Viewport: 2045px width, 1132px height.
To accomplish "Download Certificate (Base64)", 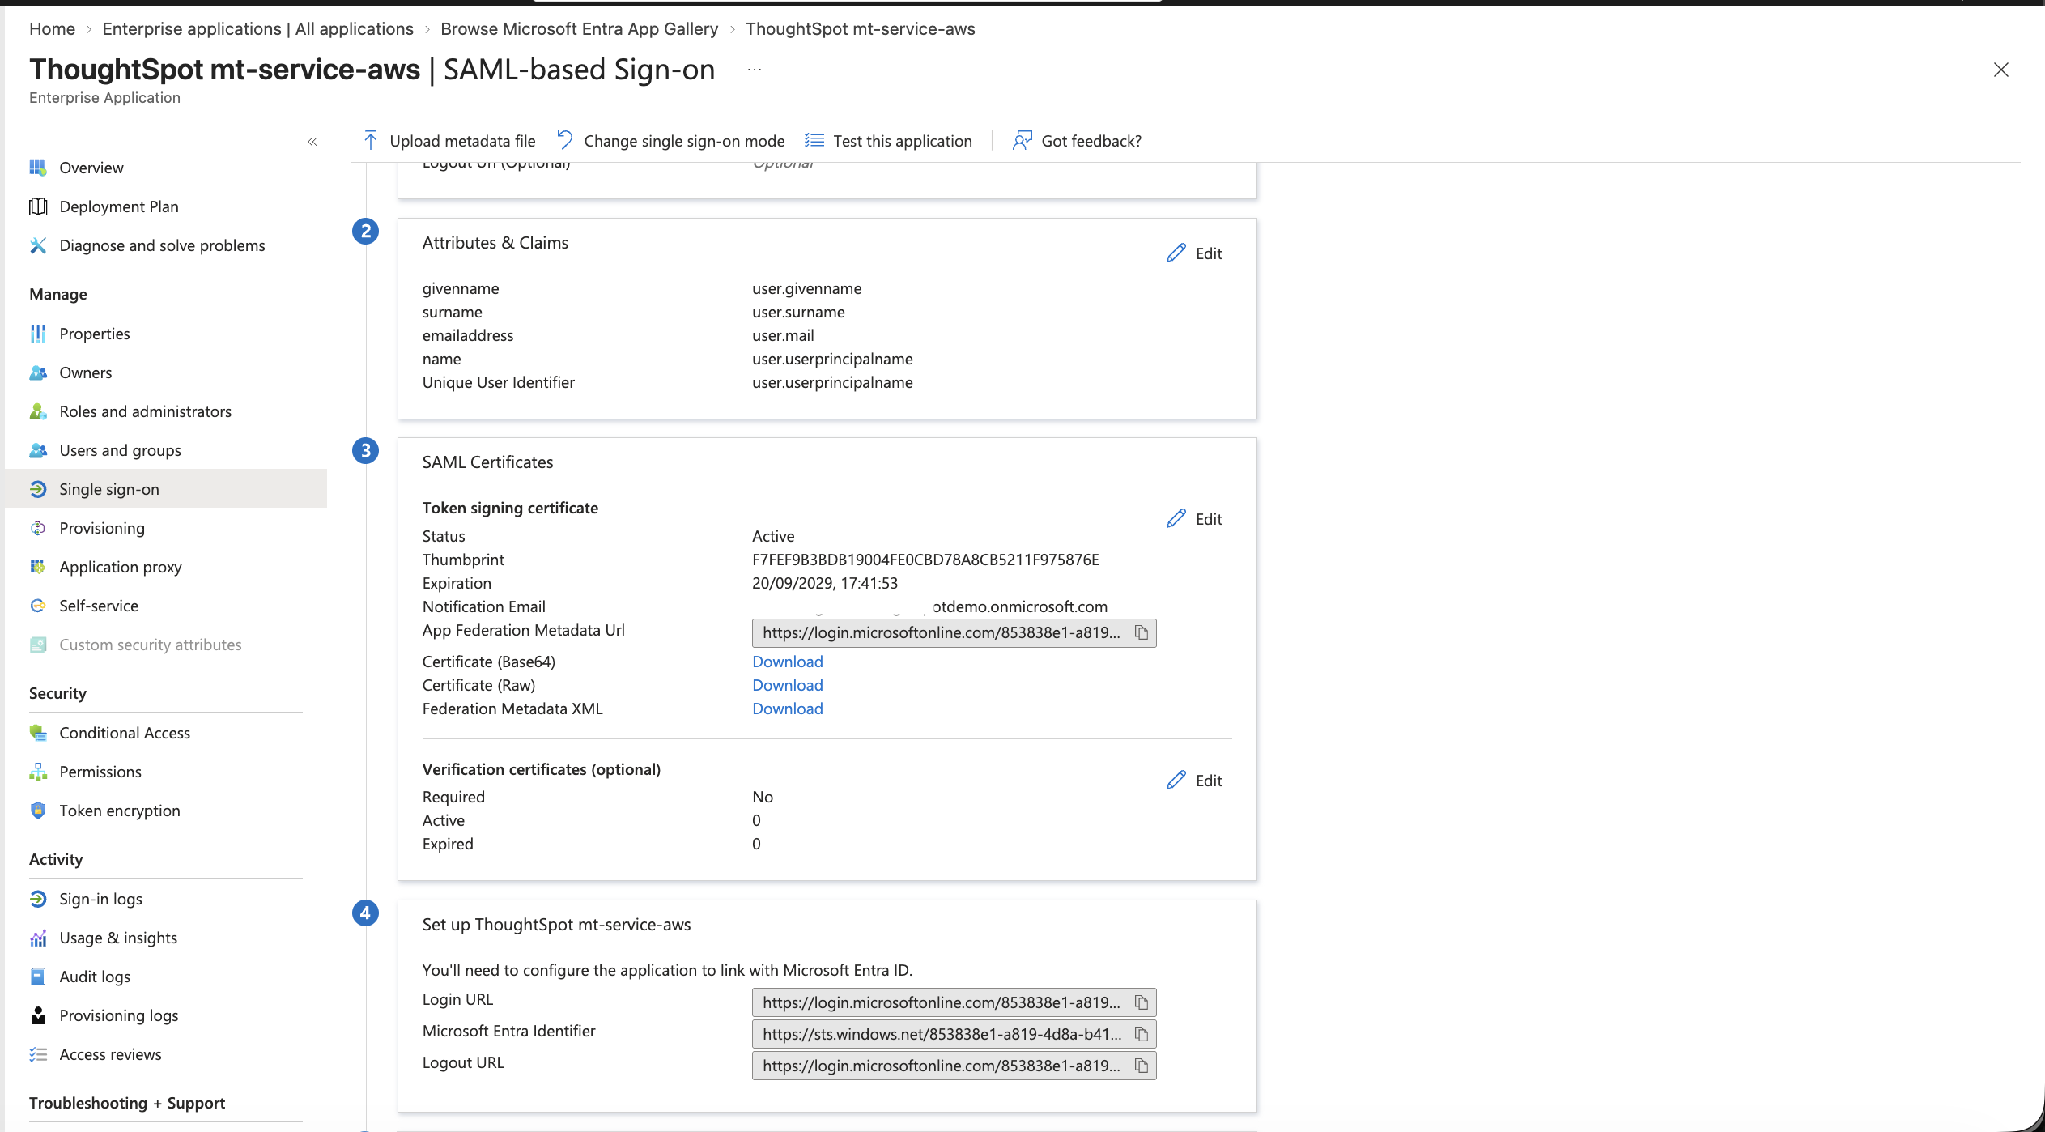I will tap(788, 661).
